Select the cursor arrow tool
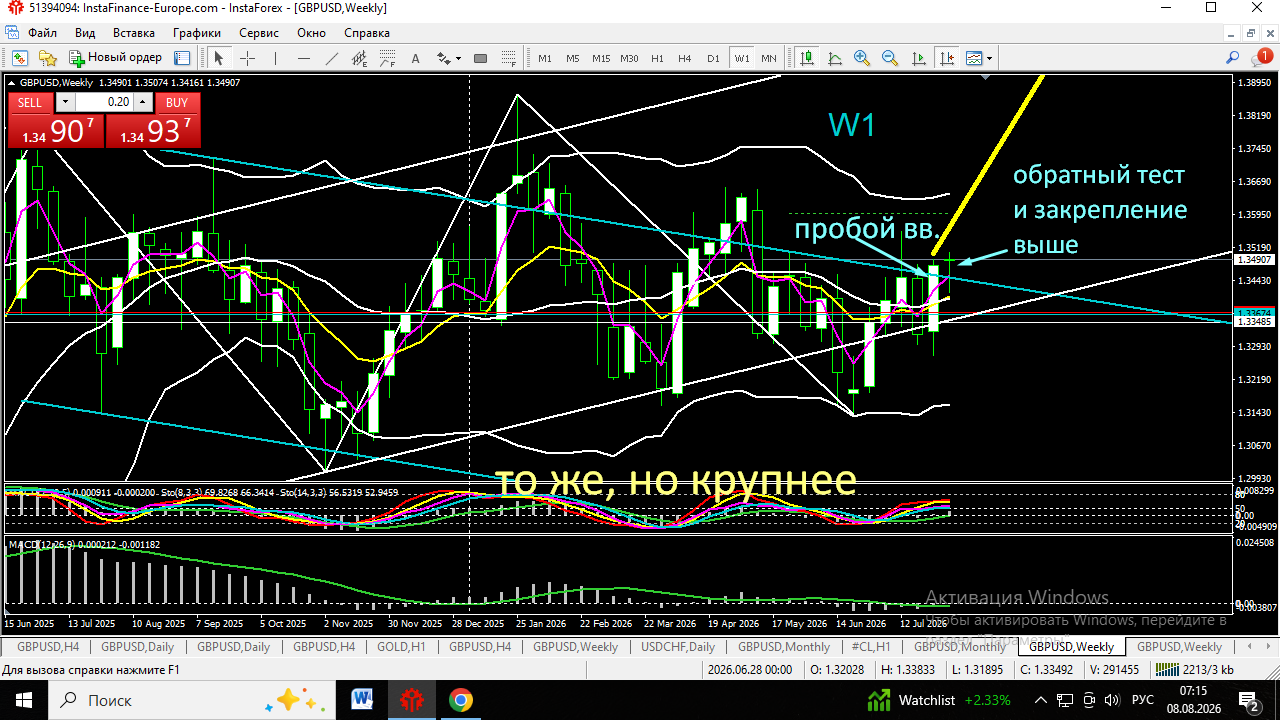The image size is (1280, 720). click(x=218, y=58)
